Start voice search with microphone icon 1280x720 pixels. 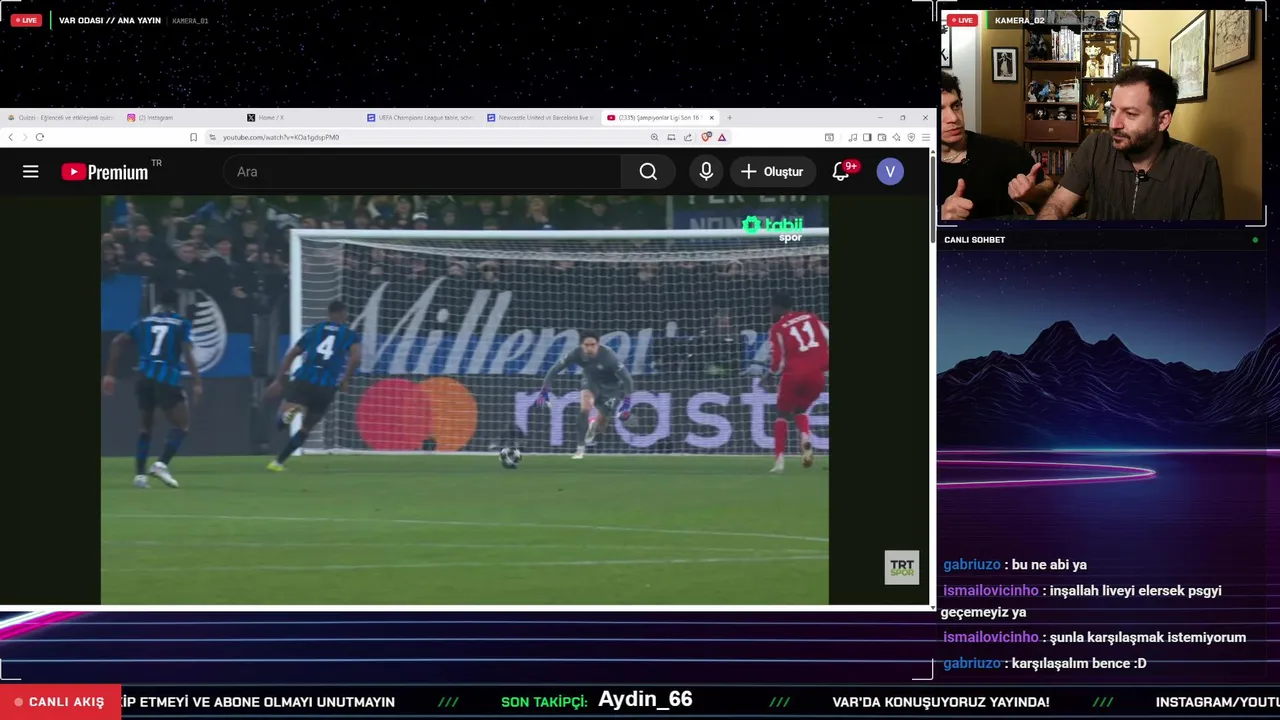706,172
